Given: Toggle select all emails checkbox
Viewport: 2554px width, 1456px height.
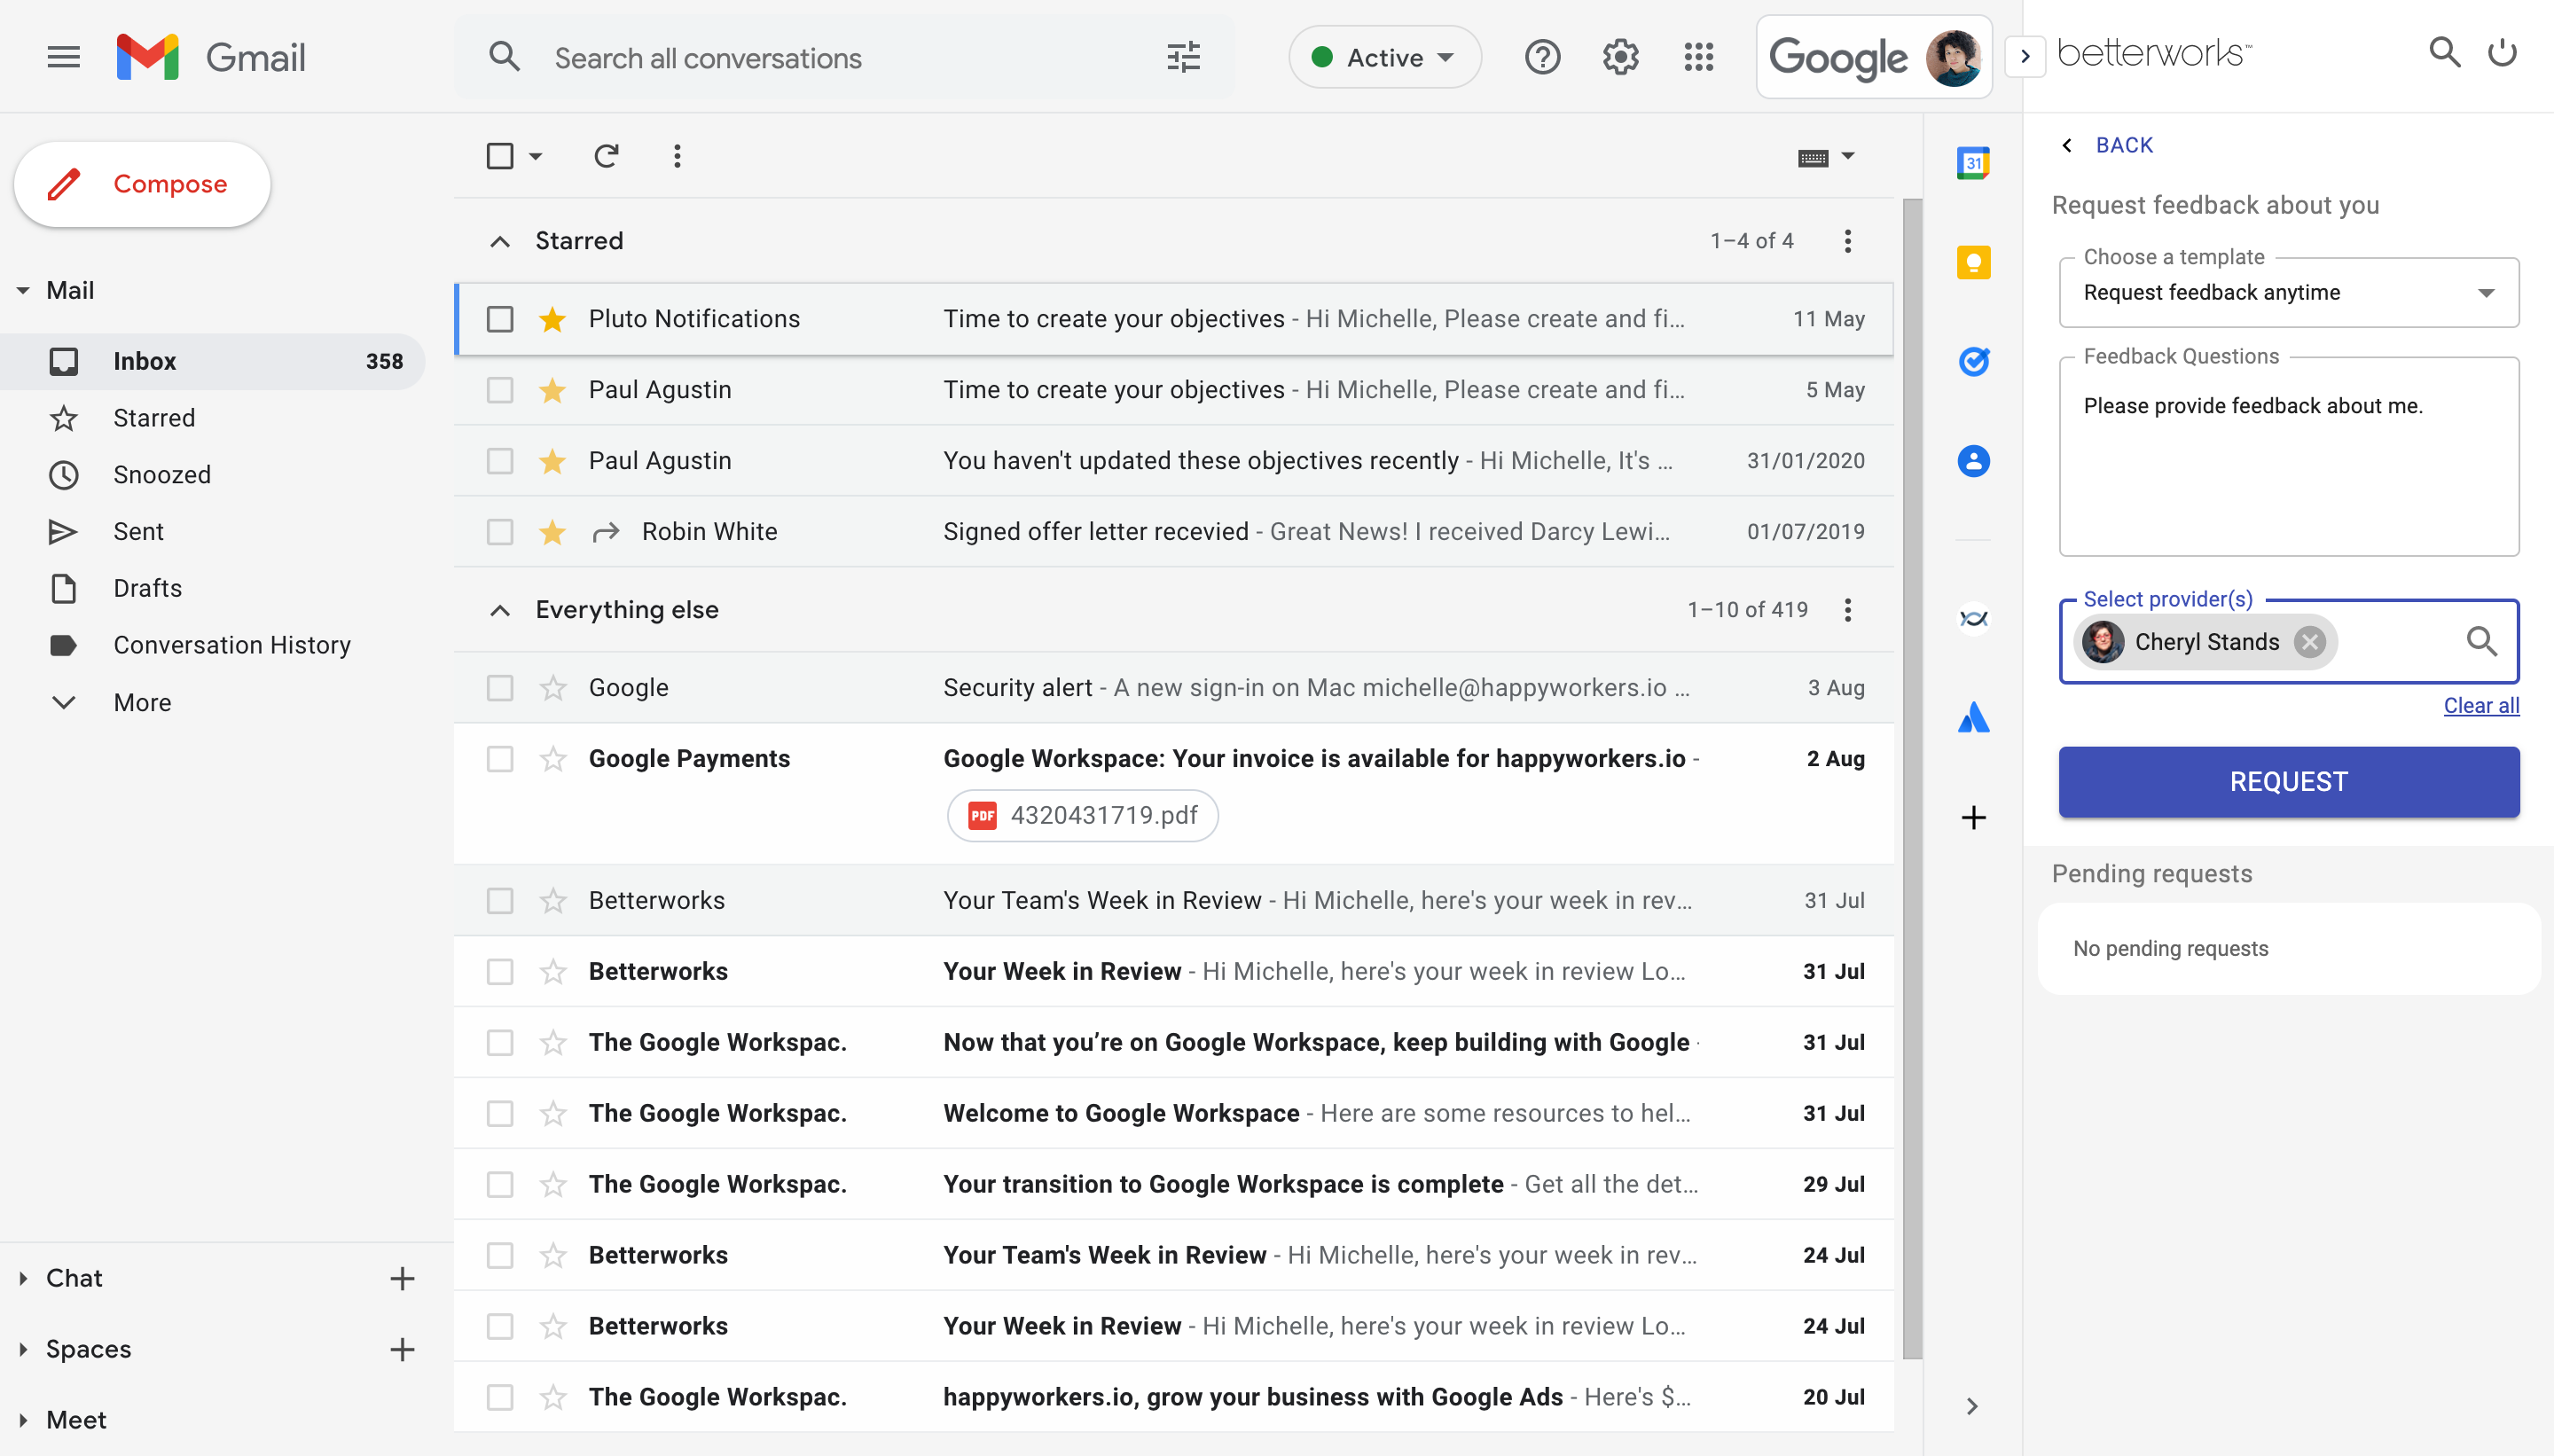Looking at the screenshot, I should coord(500,158).
